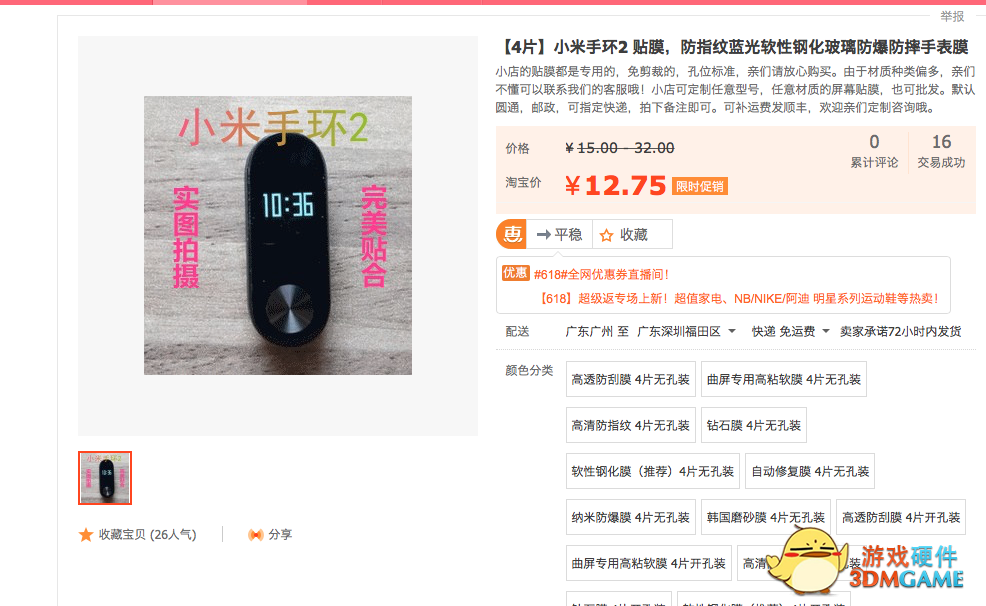Click the 分享 share icon
986x606 pixels.
tap(255, 534)
